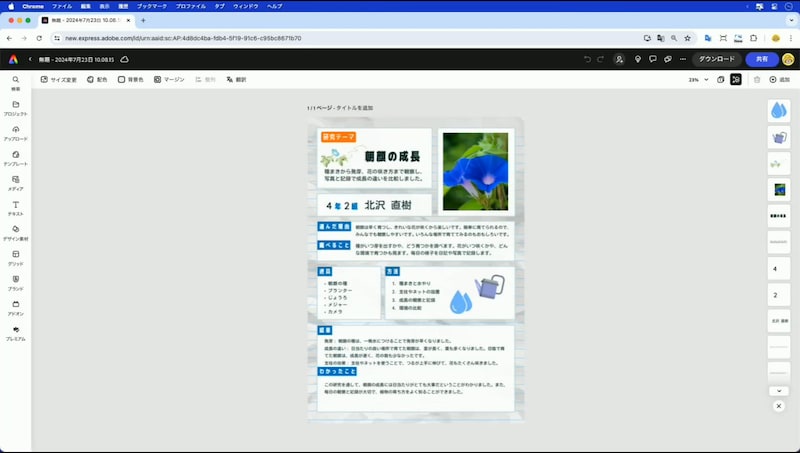Viewport: 800px width, 453px height.
Task: Select the layer thumbnail showing 4
Action: click(779, 268)
